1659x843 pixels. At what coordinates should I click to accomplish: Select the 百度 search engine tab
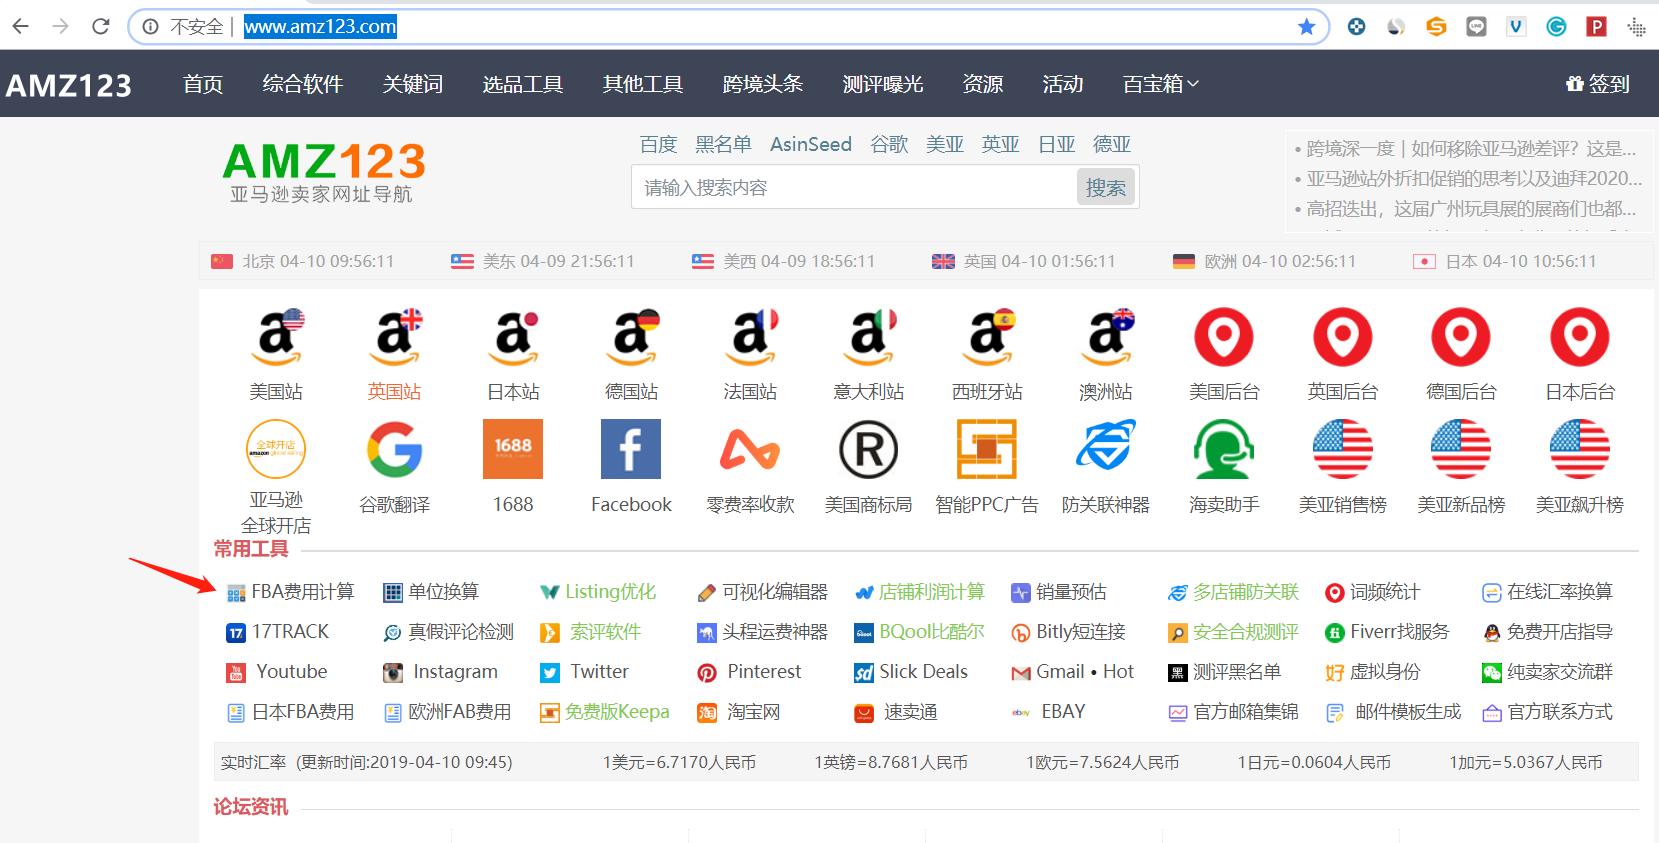658,144
